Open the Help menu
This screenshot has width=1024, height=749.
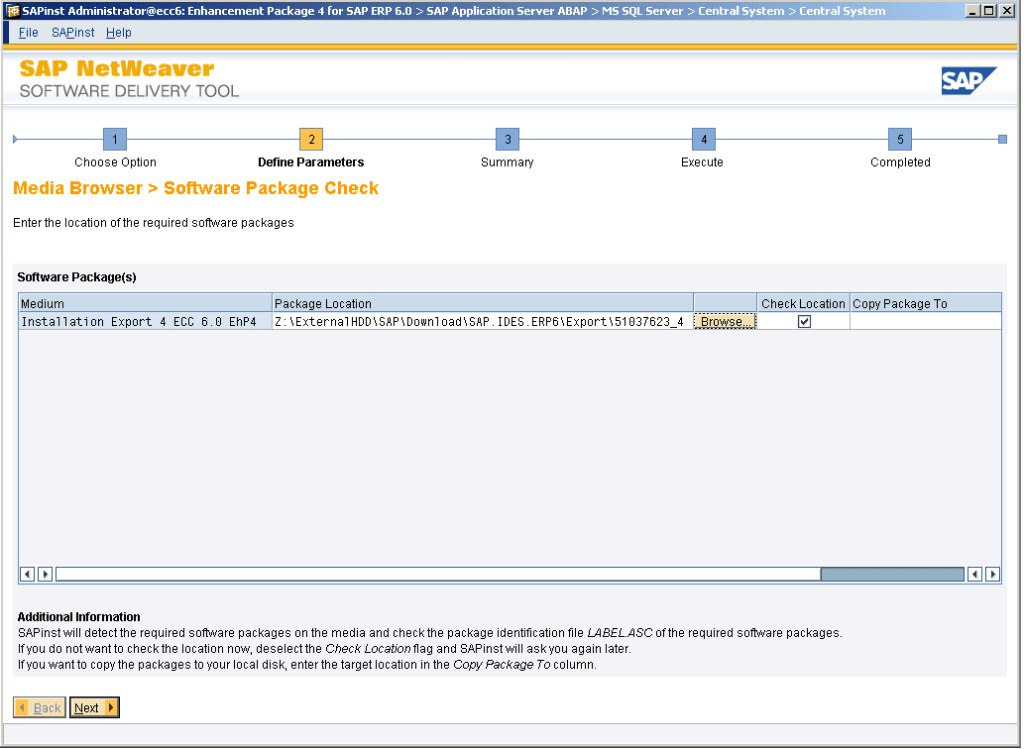click(118, 33)
